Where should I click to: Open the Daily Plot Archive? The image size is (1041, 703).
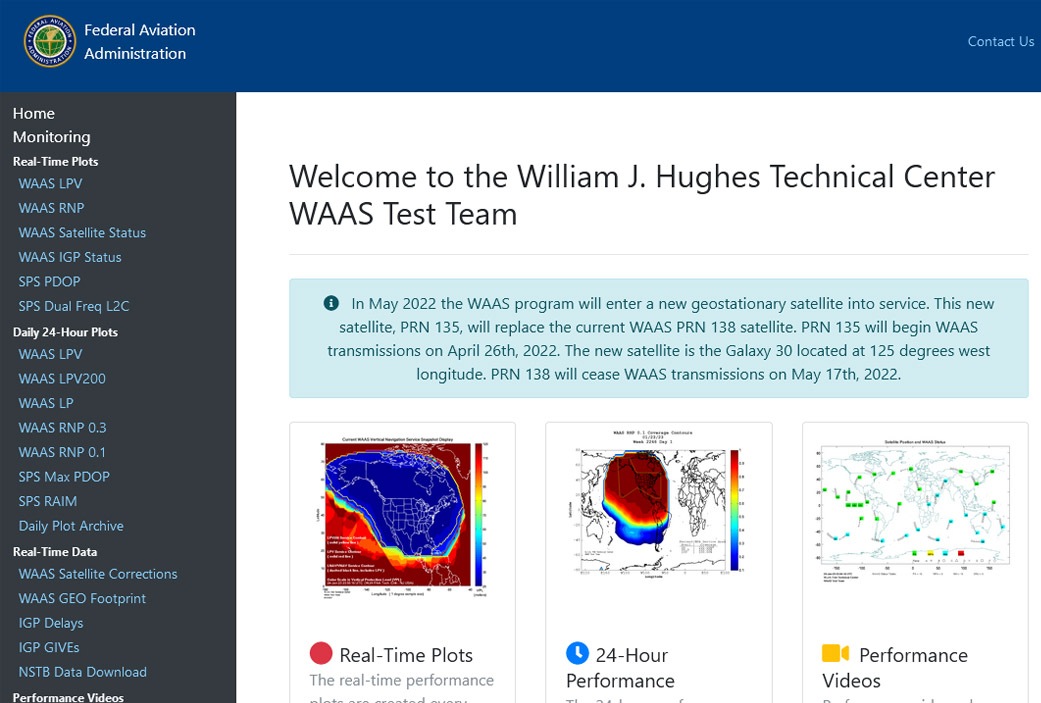point(71,526)
